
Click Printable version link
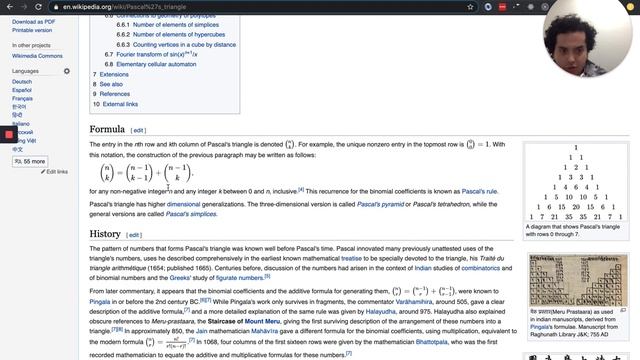tap(32, 30)
